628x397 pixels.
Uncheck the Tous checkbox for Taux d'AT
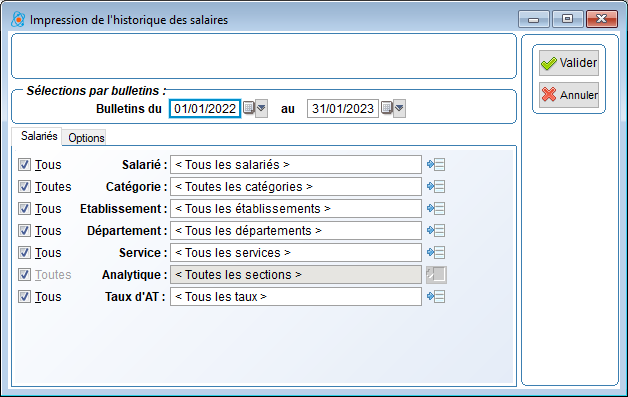pos(24,297)
